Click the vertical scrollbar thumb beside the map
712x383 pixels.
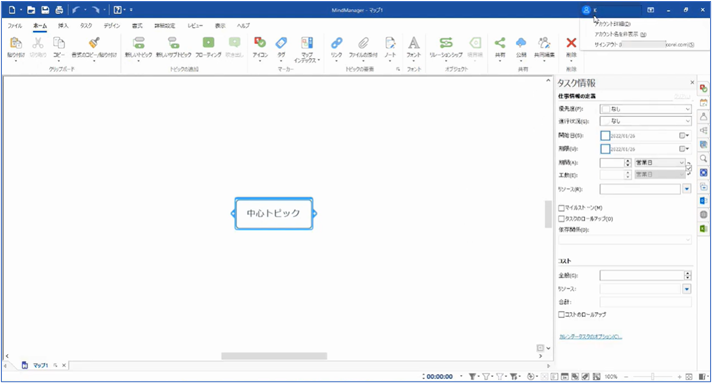click(548, 214)
